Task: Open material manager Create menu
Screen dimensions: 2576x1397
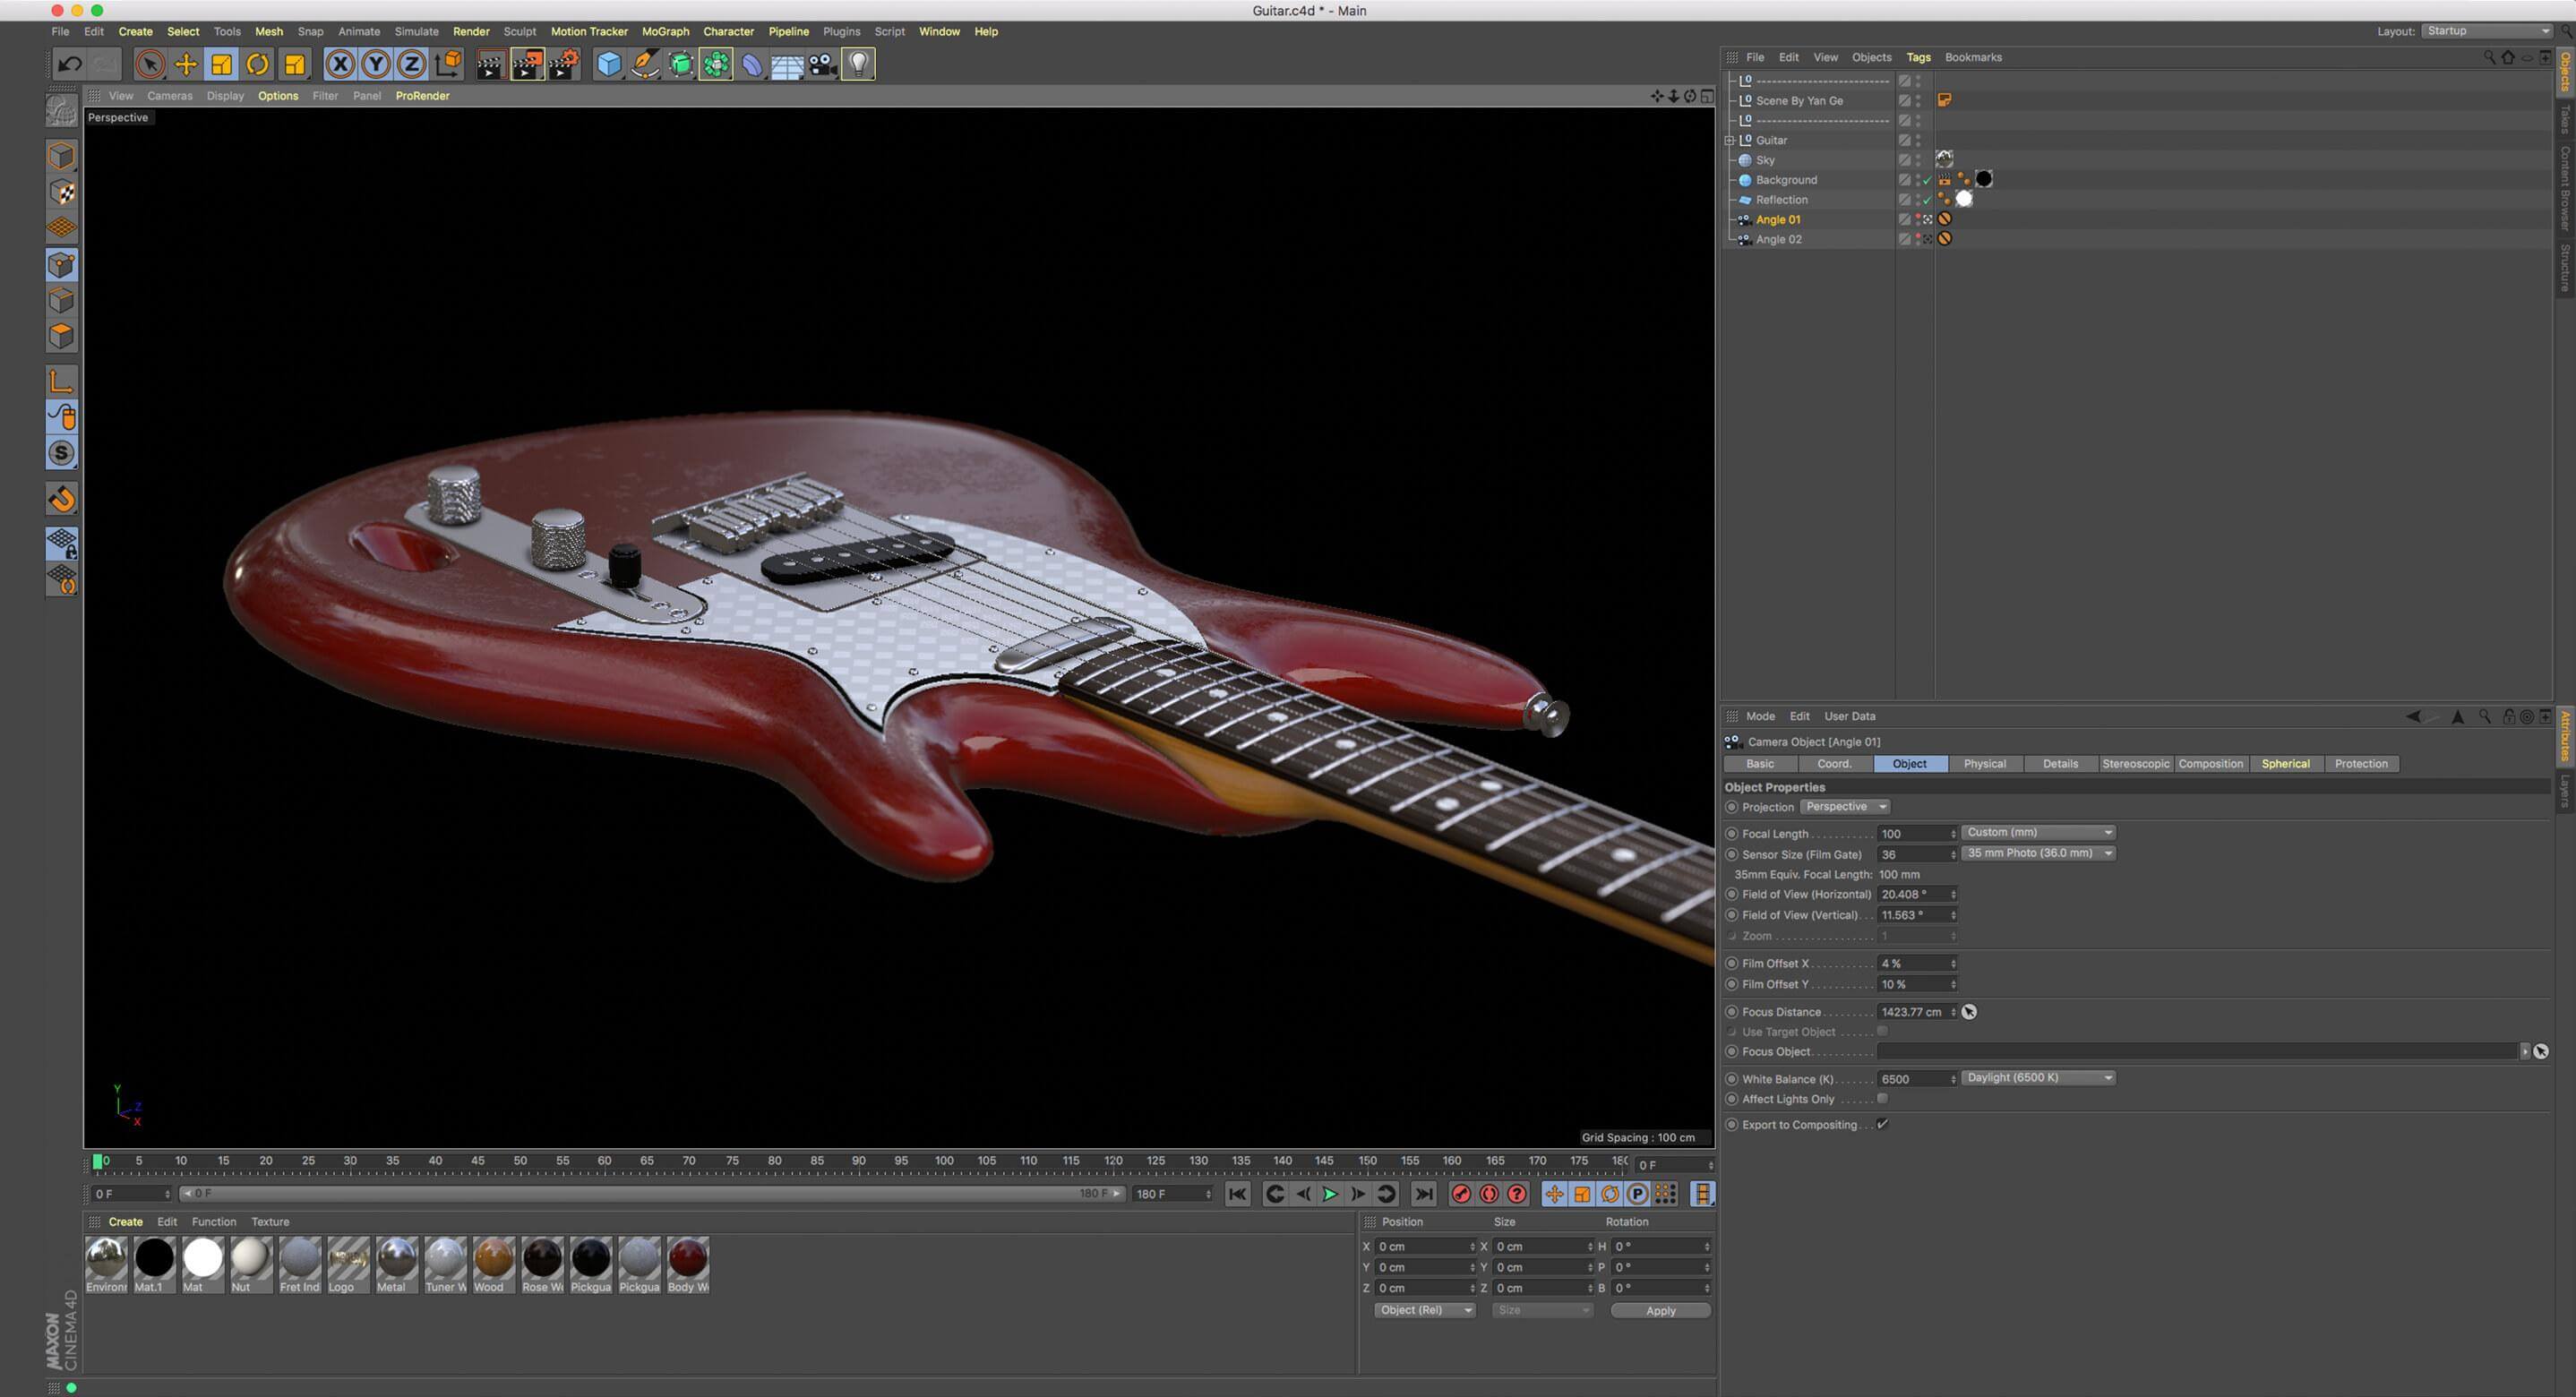Action: coord(125,1222)
